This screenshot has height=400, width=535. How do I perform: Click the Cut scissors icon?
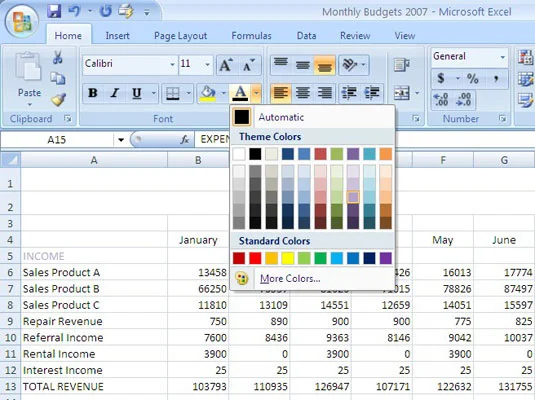pyautogui.click(x=58, y=57)
